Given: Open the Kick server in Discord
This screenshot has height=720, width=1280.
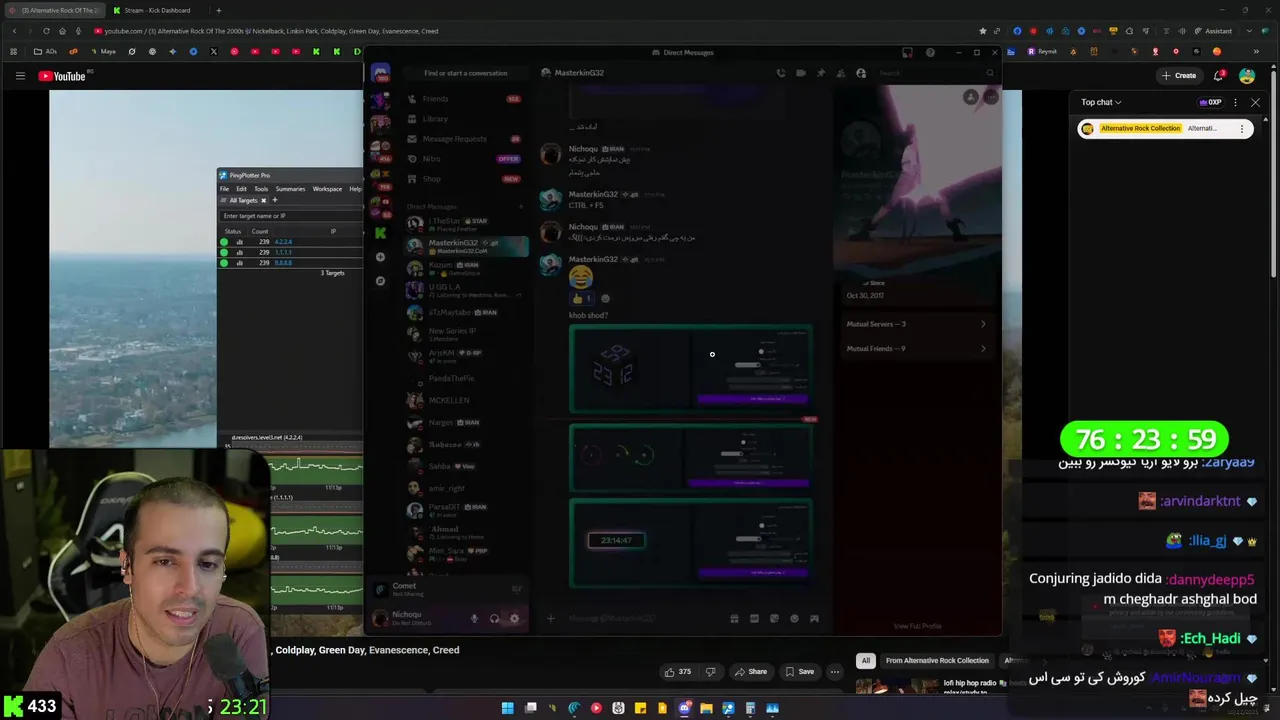Looking at the screenshot, I should coord(380,233).
